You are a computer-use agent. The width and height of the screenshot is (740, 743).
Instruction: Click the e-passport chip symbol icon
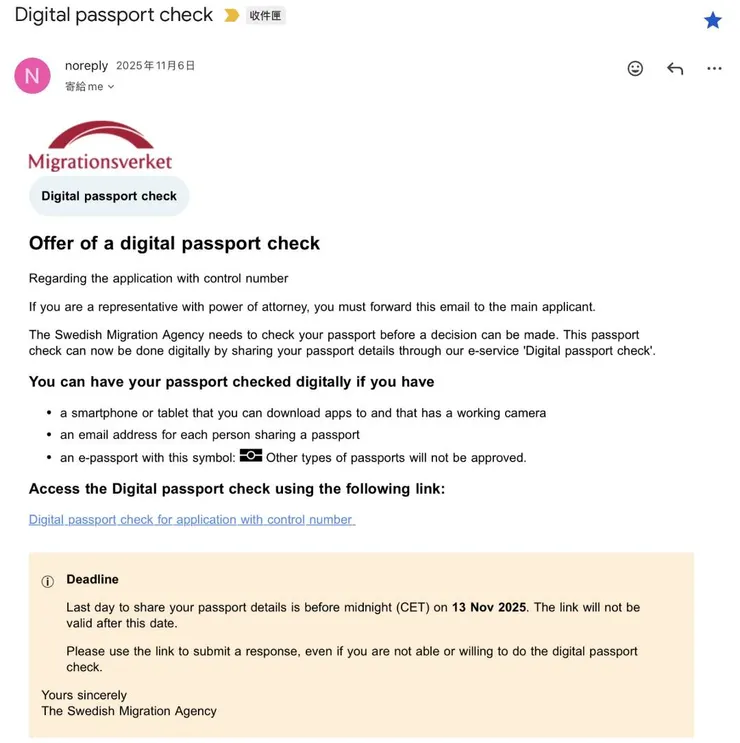coord(251,455)
